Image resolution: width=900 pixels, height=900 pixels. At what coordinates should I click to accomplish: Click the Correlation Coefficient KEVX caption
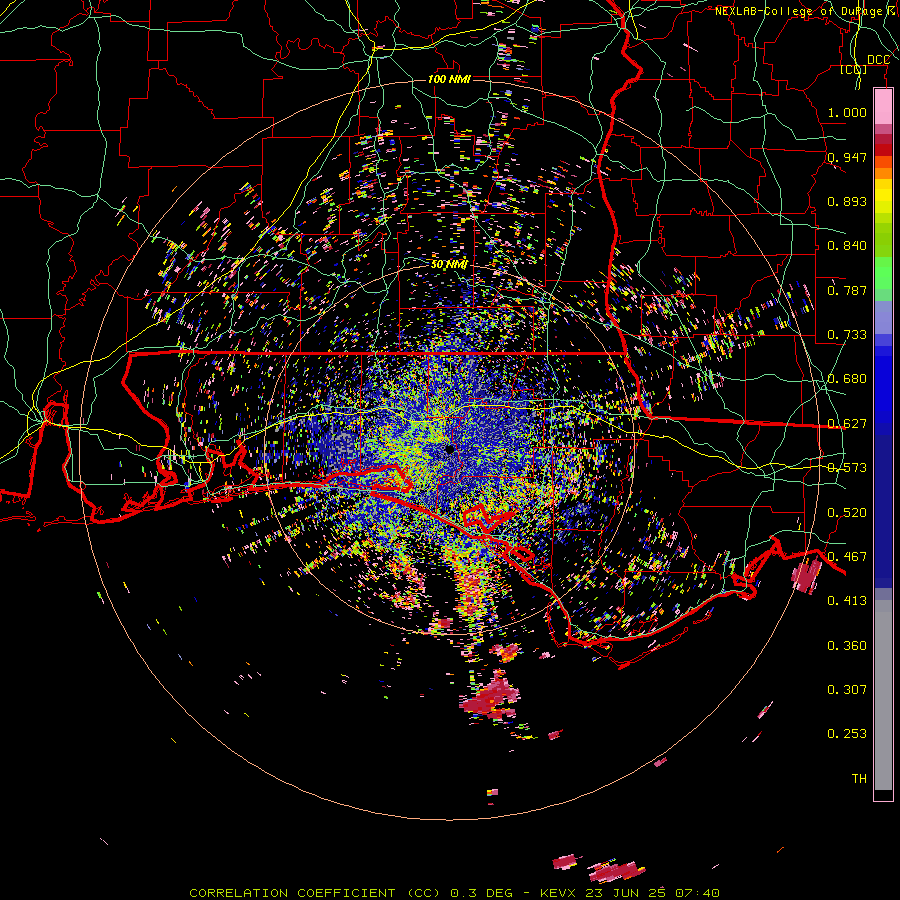click(x=454, y=893)
